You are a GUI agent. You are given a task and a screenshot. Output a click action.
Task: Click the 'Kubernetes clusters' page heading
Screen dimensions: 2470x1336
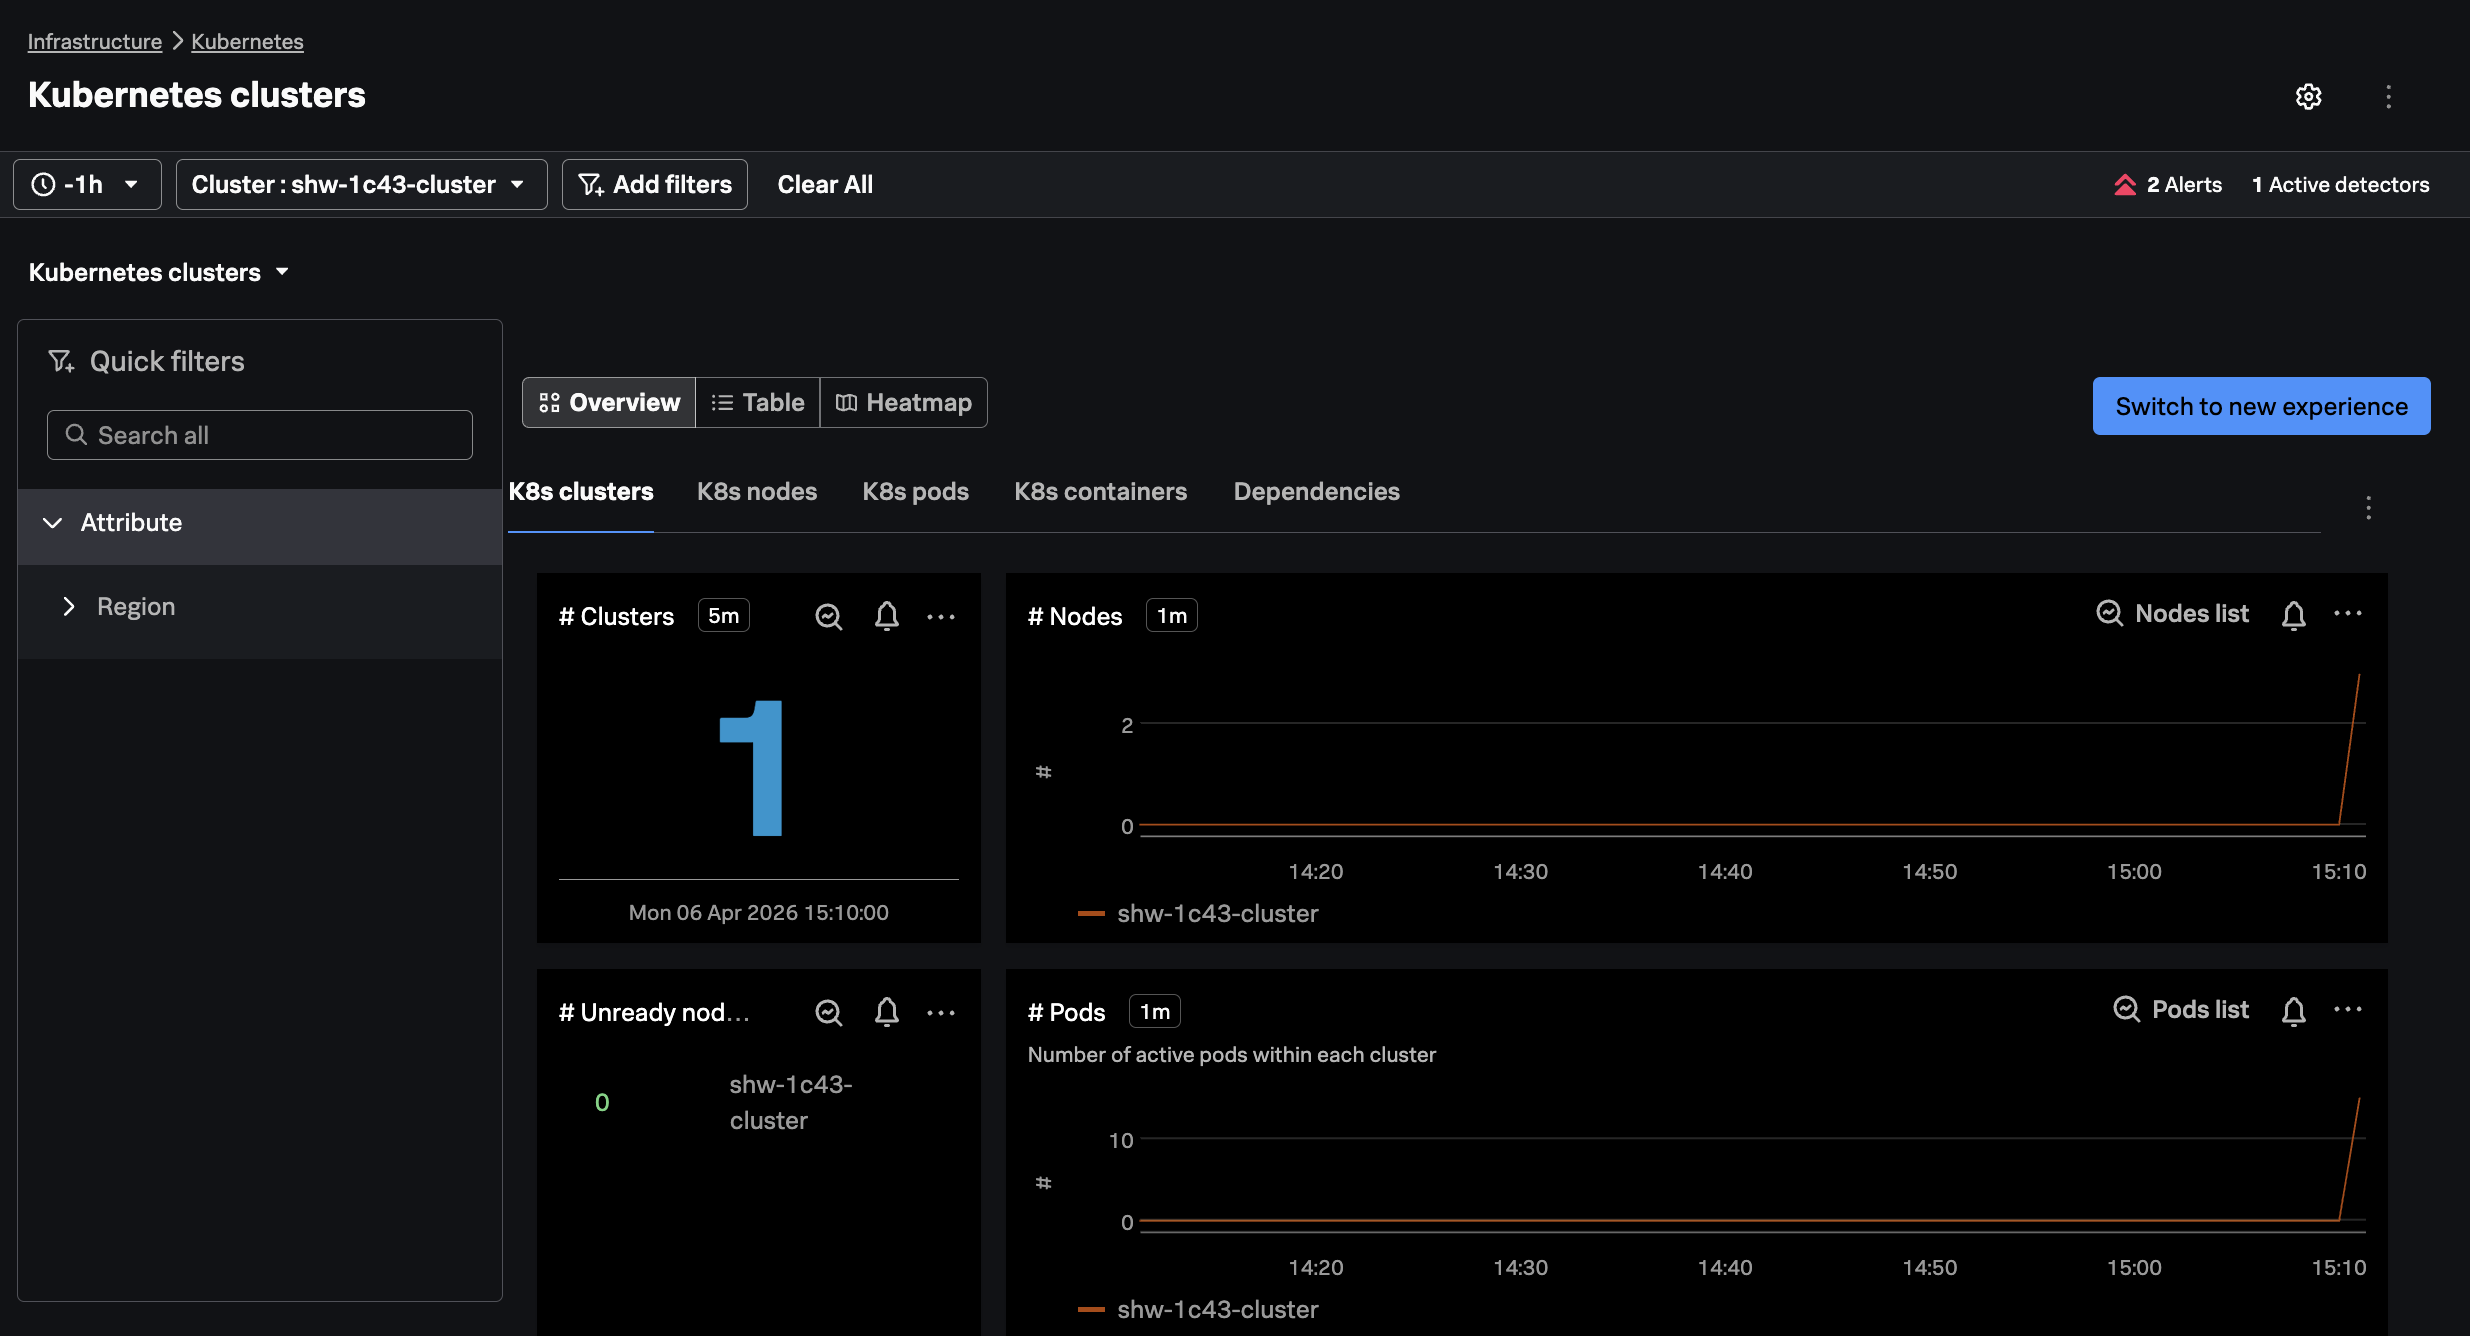[197, 94]
